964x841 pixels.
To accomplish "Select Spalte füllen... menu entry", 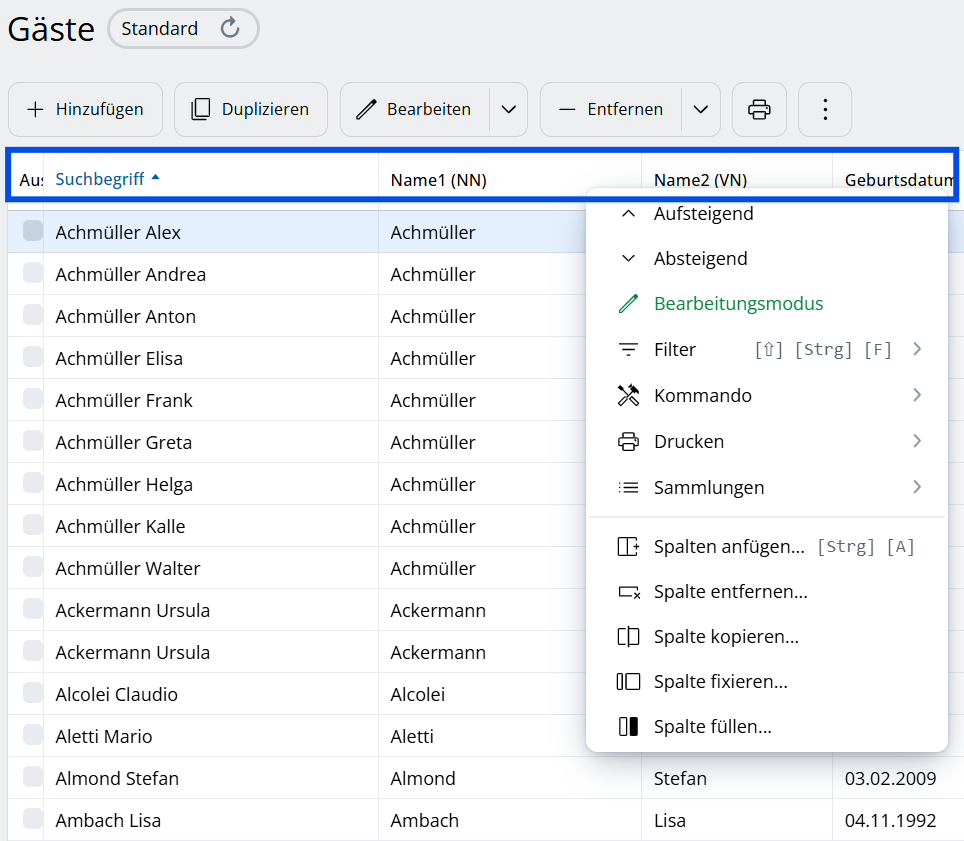I will (767, 727).
